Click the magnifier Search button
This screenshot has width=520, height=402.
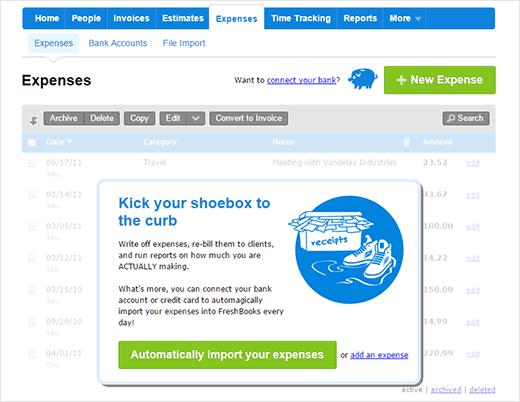(x=466, y=118)
